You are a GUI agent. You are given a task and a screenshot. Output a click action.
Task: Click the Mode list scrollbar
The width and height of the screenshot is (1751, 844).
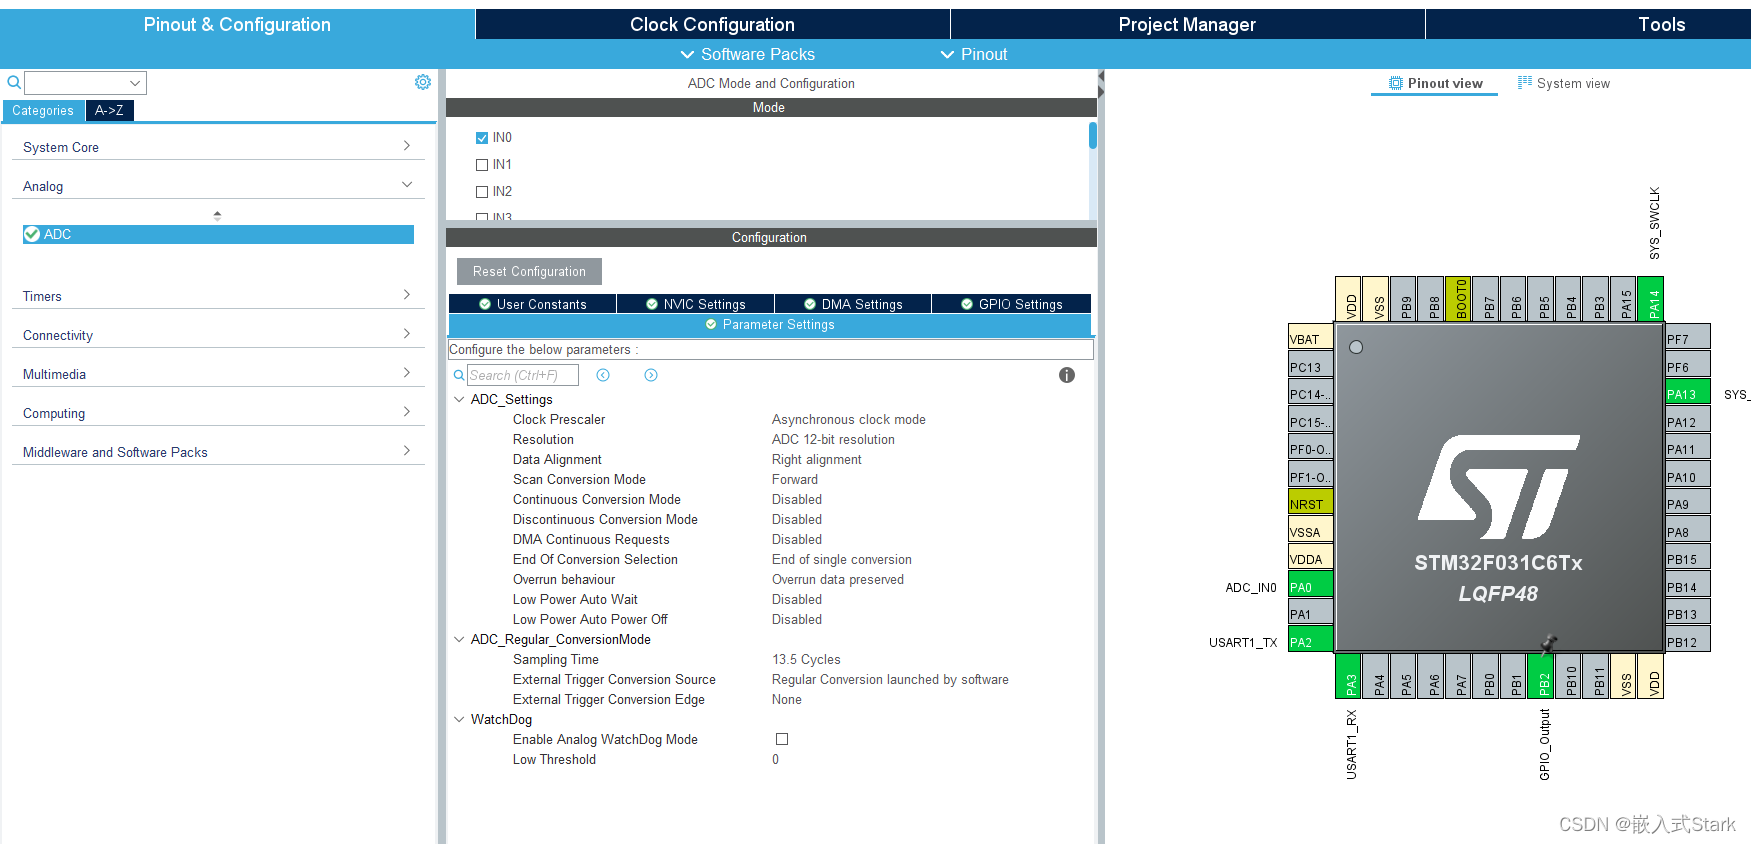1092,135
